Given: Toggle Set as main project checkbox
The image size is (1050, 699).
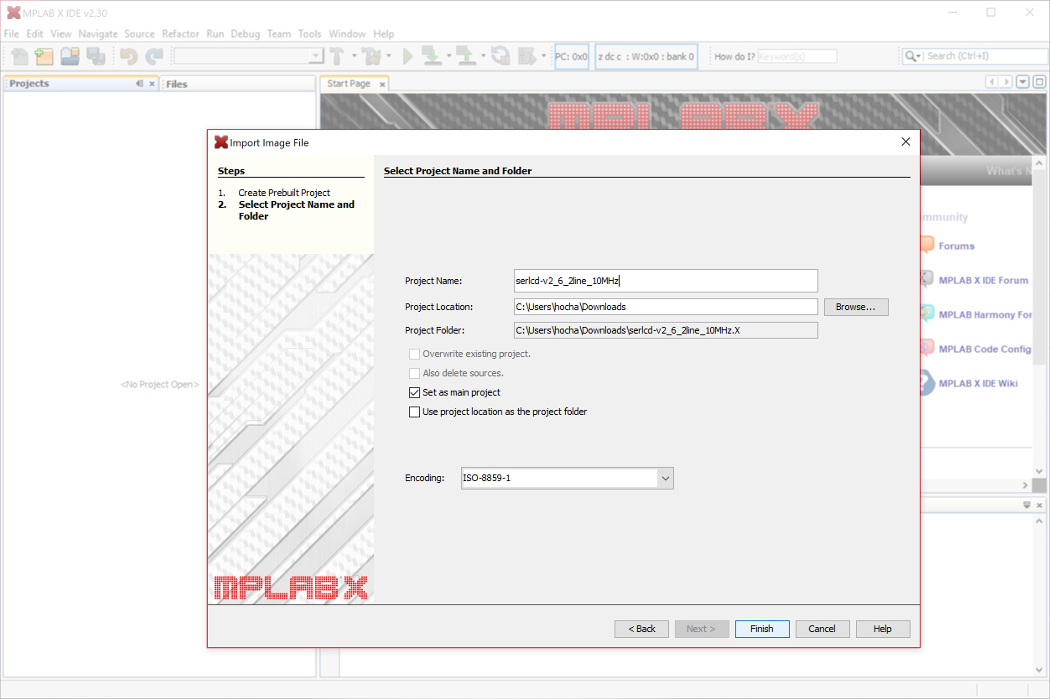Looking at the screenshot, I should click(x=415, y=392).
